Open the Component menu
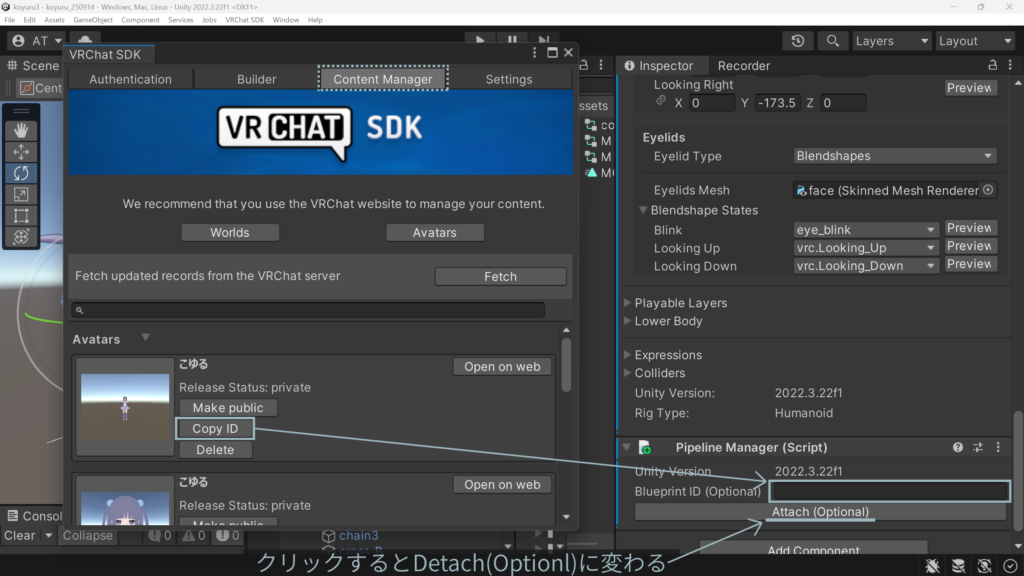This screenshot has width=1024, height=576. tap(140, 20)
